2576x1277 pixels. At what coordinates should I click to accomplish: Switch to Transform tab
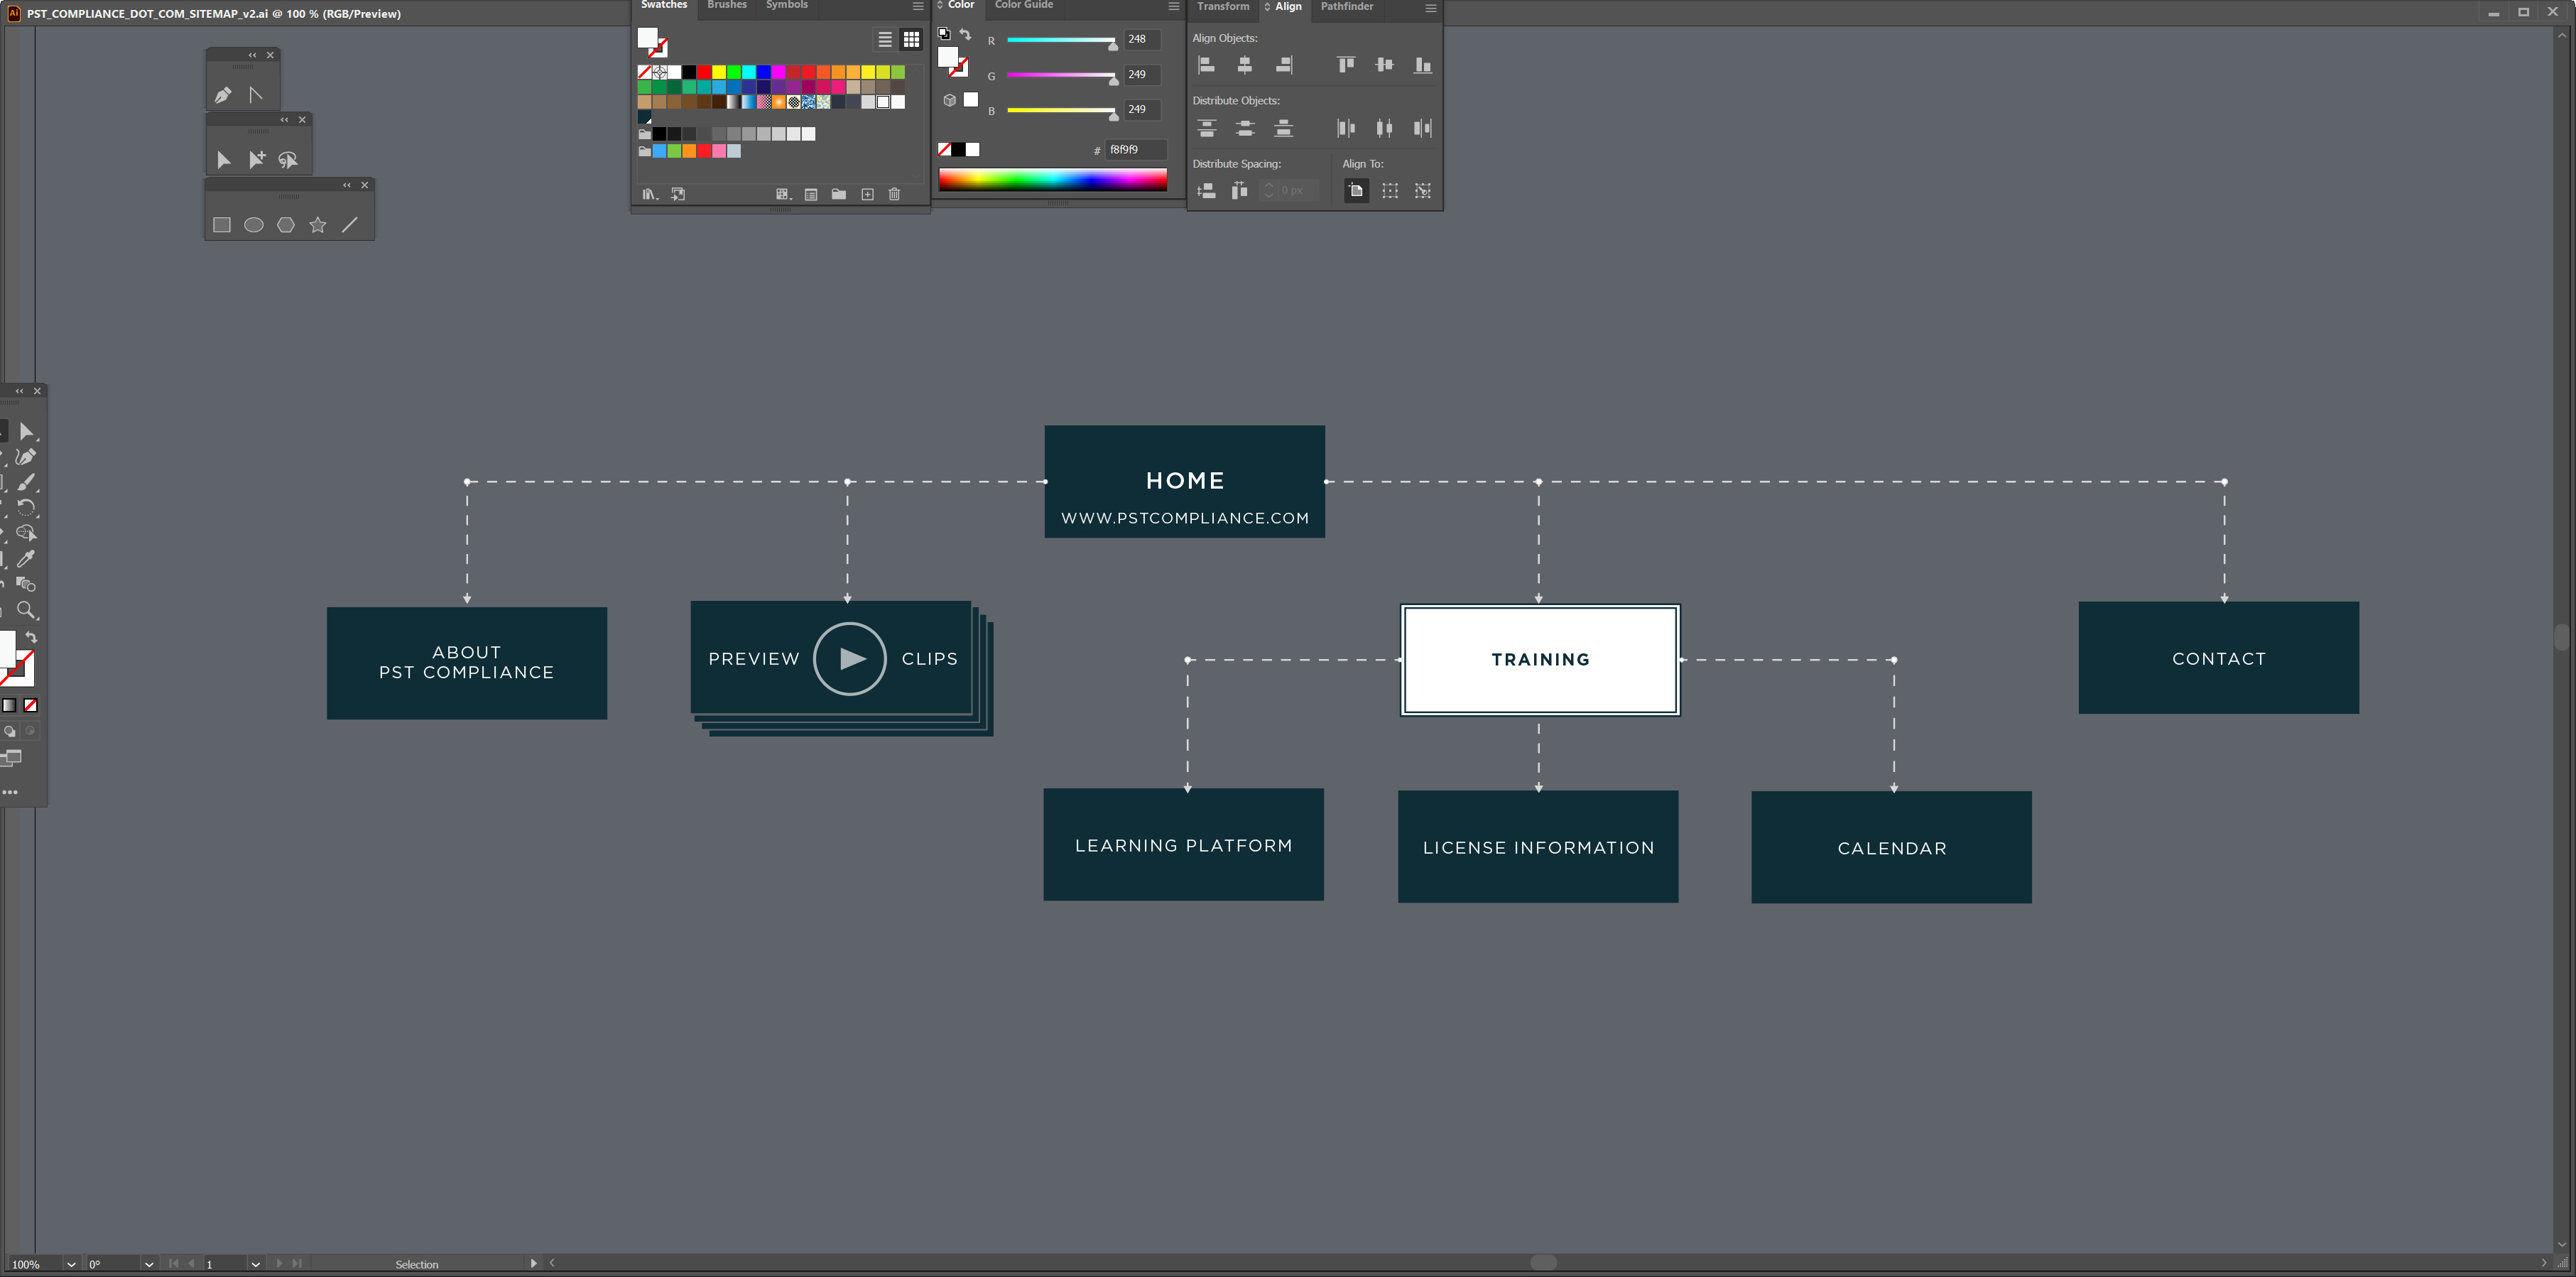point(1223,7)
